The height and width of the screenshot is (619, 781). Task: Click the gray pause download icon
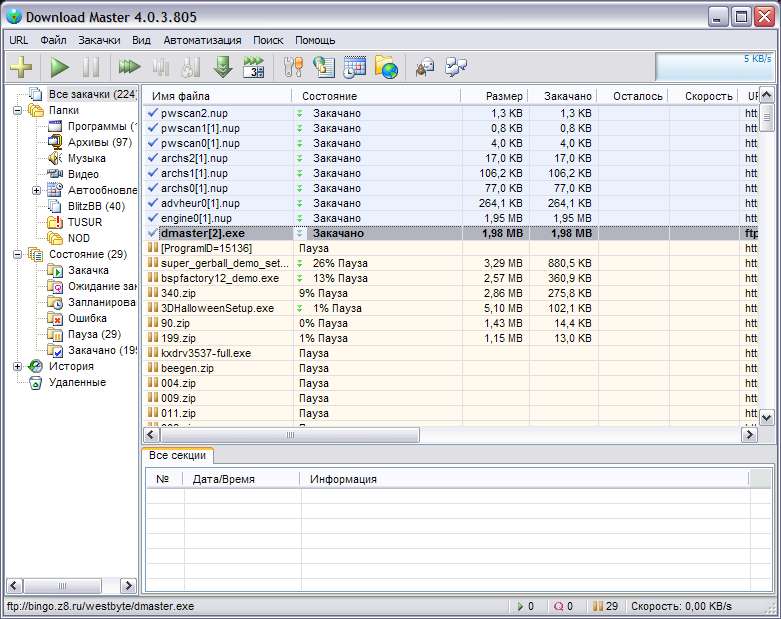[x=91, y=67]
